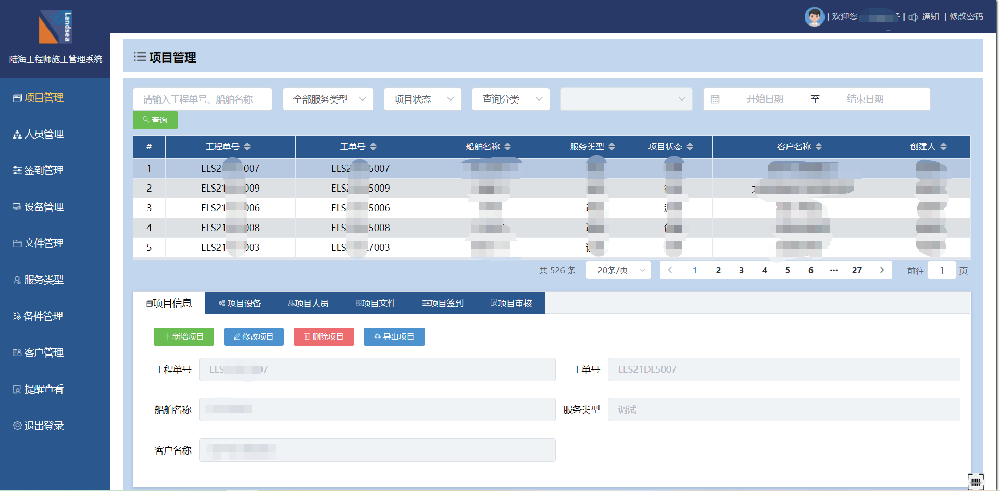Switch to the 项目审核 tab

coord(511,303)
